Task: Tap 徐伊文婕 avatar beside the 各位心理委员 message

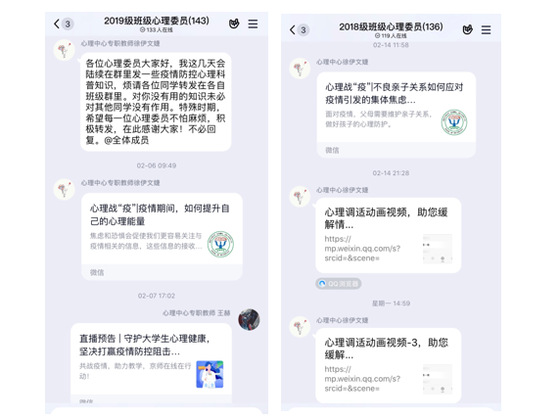Action: (64, 50)
